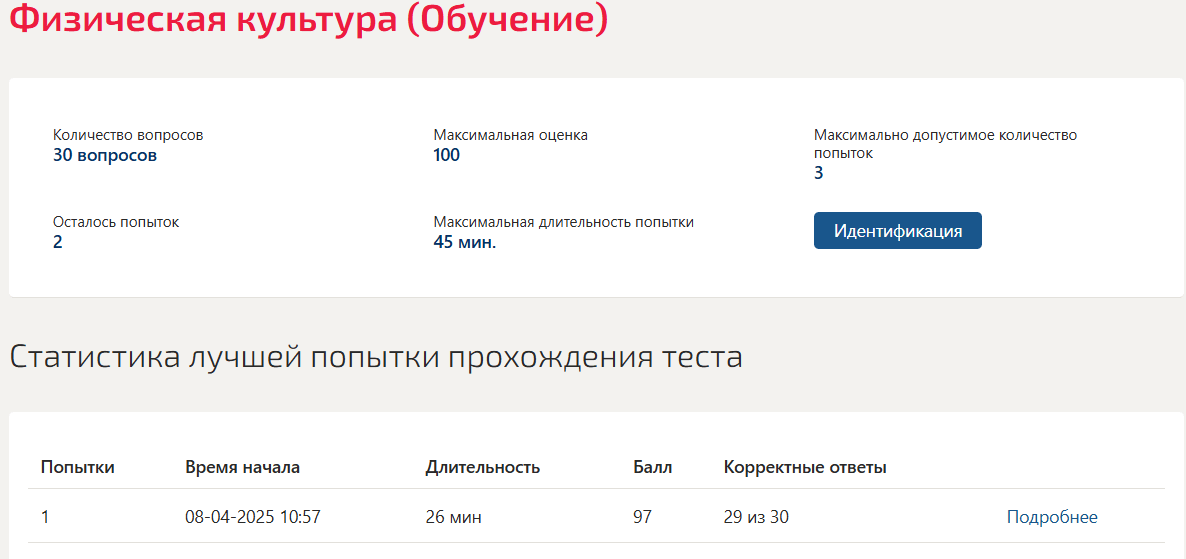Click the Физическая культура (Обучение) page title
1186x559 pixels.
click(309, 19)
